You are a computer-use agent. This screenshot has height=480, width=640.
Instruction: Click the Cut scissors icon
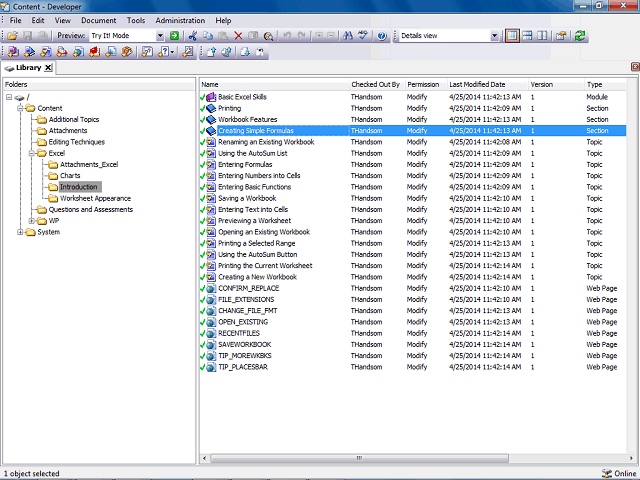tap(193, 36)
